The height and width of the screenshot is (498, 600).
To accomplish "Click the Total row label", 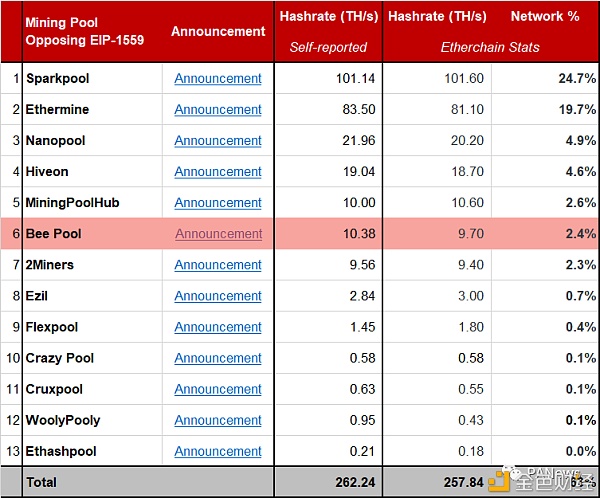I will (41, 482).
